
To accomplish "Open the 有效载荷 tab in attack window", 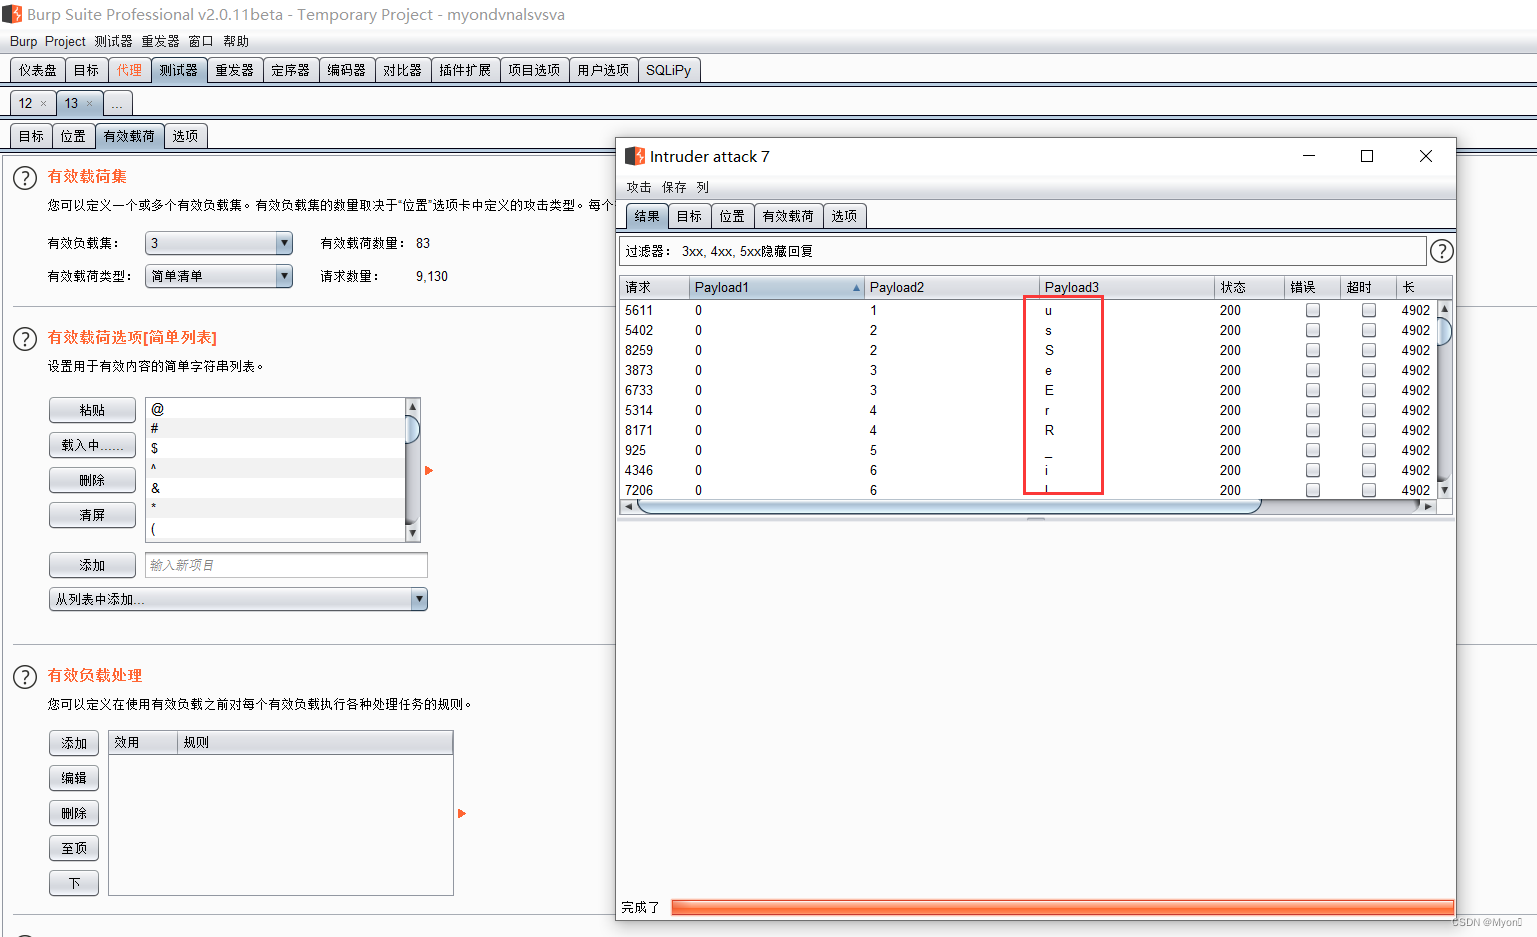I will [788, 216].
